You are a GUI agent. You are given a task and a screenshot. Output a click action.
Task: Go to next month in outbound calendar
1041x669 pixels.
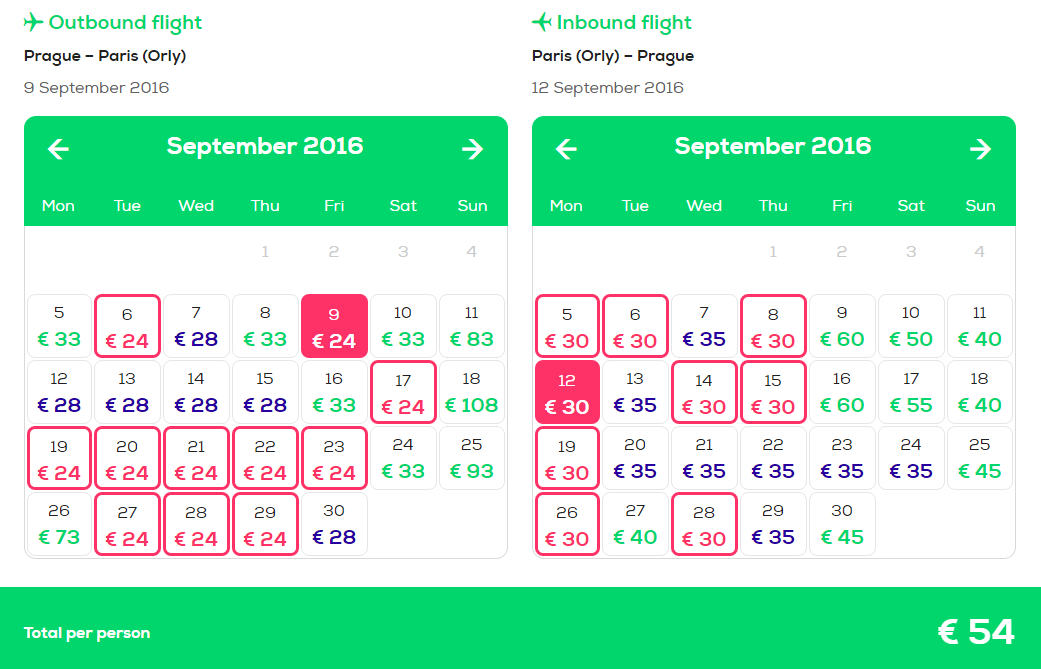click(x=473, y=149)
